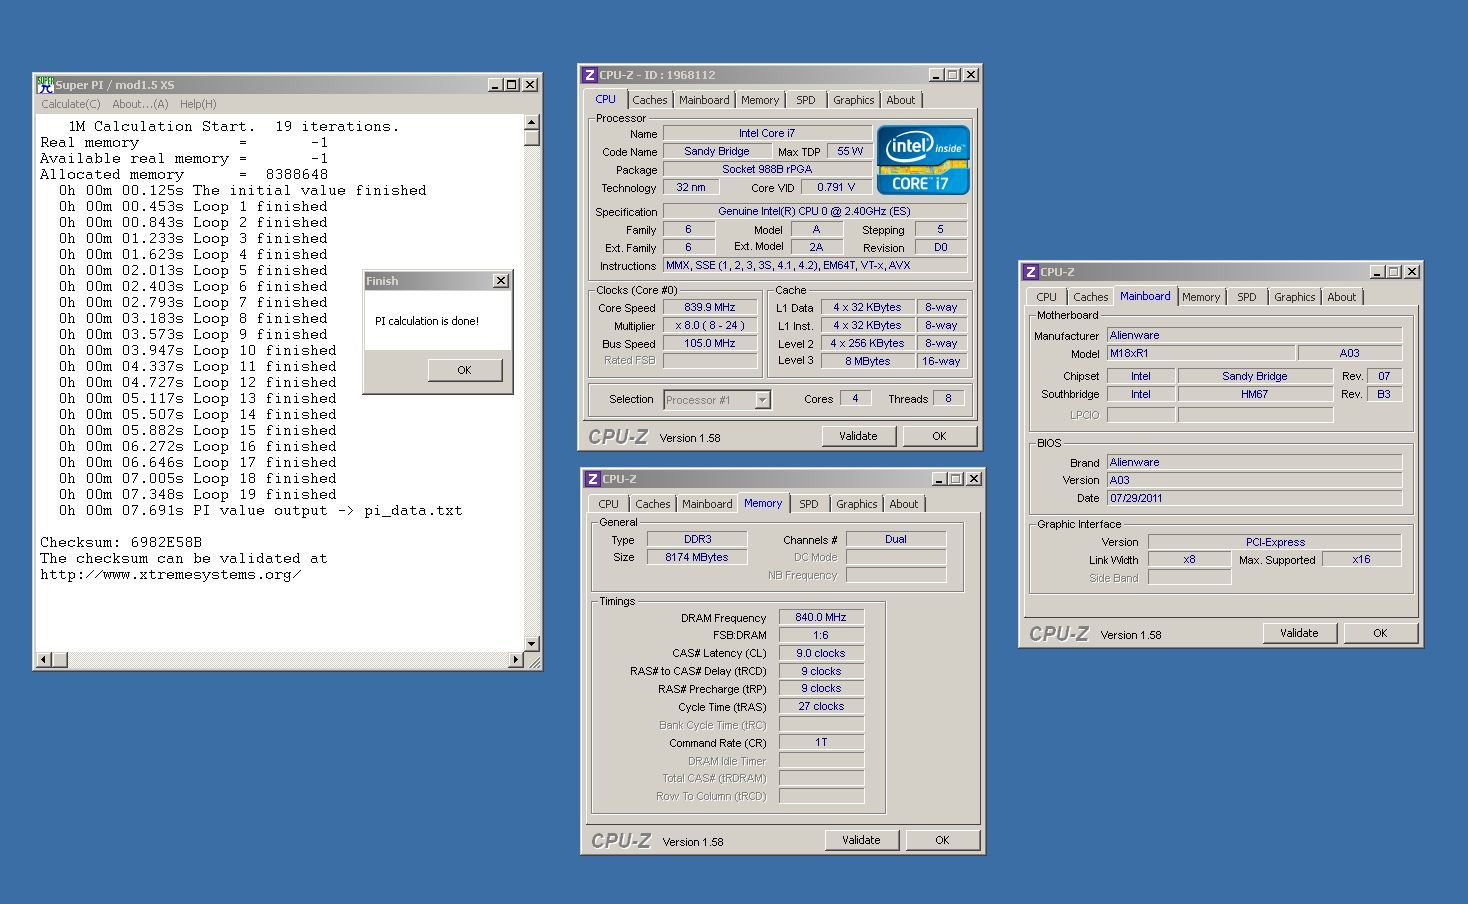Switch to Graphics tab in Mainboard window
This screenshot has height=904, width=1468.
(1295, 297)
